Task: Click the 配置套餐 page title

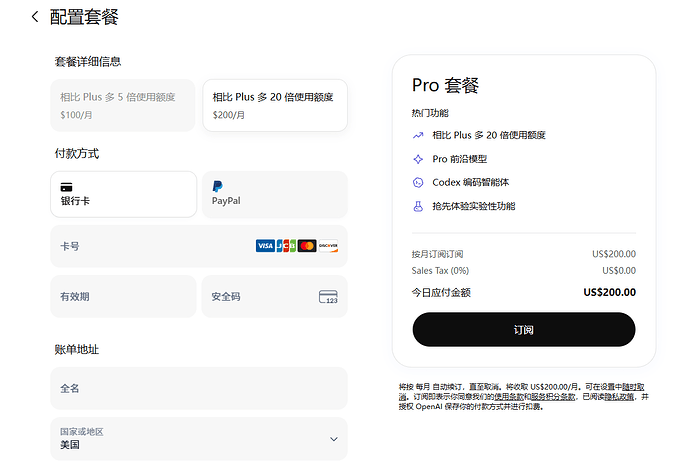Action: tap(84, 17)
